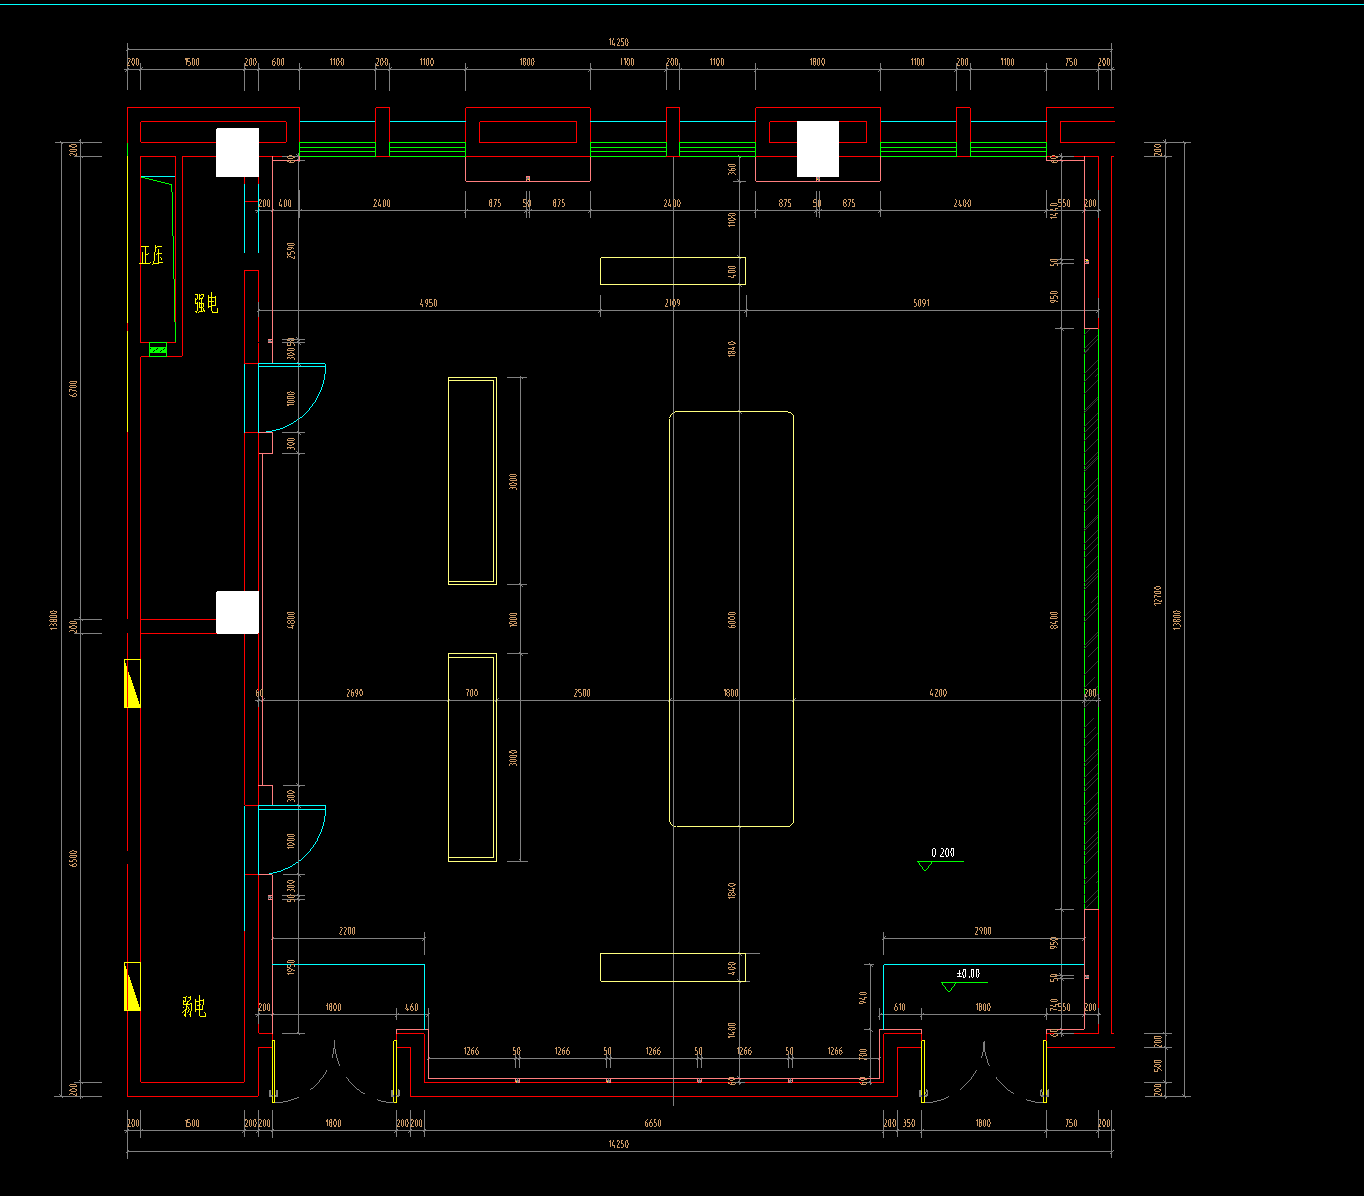
Task: Click the 460 dimension text
Action: [412, 1008]
